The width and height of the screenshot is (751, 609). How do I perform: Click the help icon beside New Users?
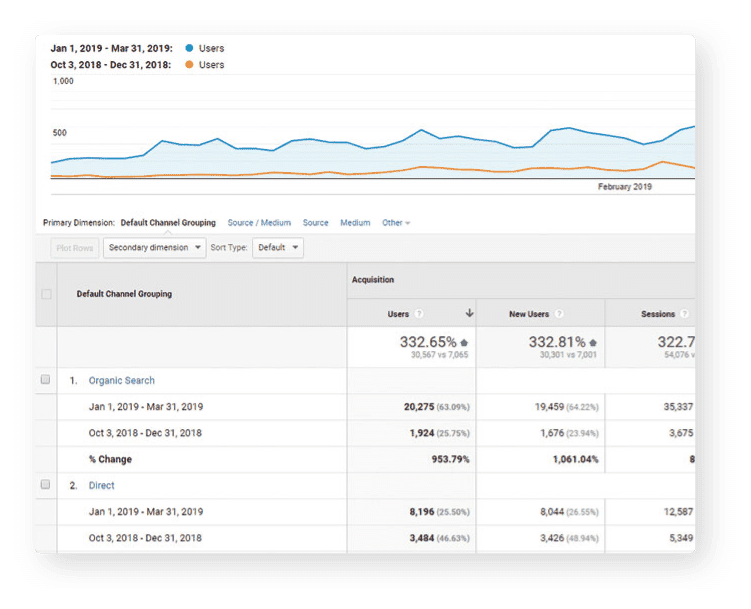[x=559, y=314]
